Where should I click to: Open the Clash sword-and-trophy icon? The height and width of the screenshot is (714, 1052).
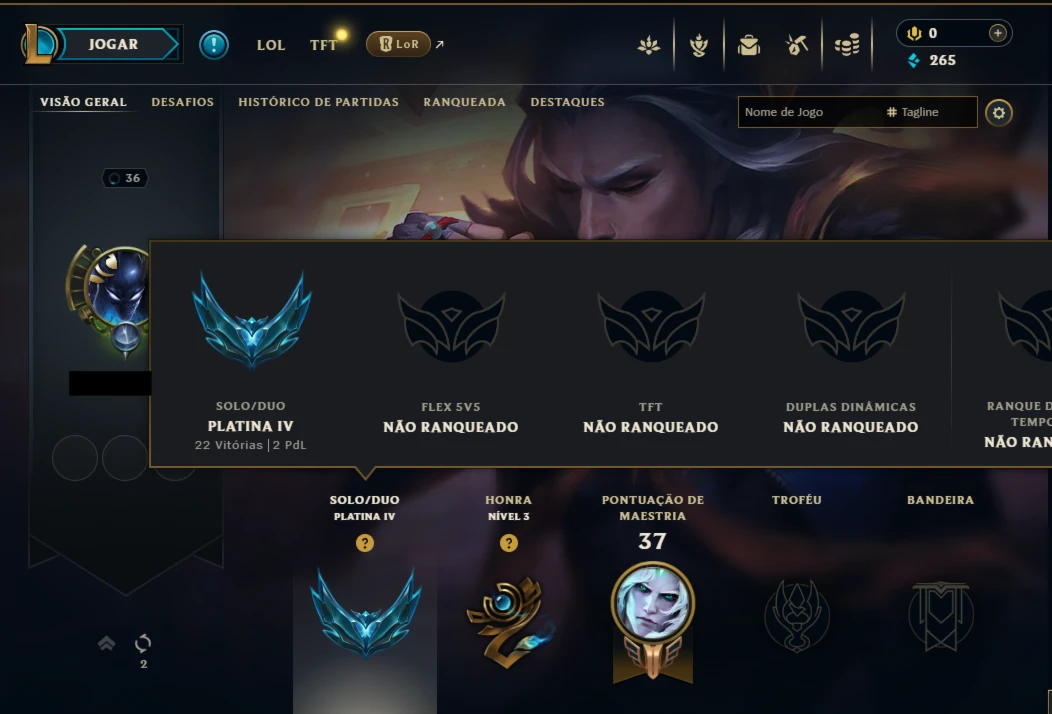(x=698, y=45)
